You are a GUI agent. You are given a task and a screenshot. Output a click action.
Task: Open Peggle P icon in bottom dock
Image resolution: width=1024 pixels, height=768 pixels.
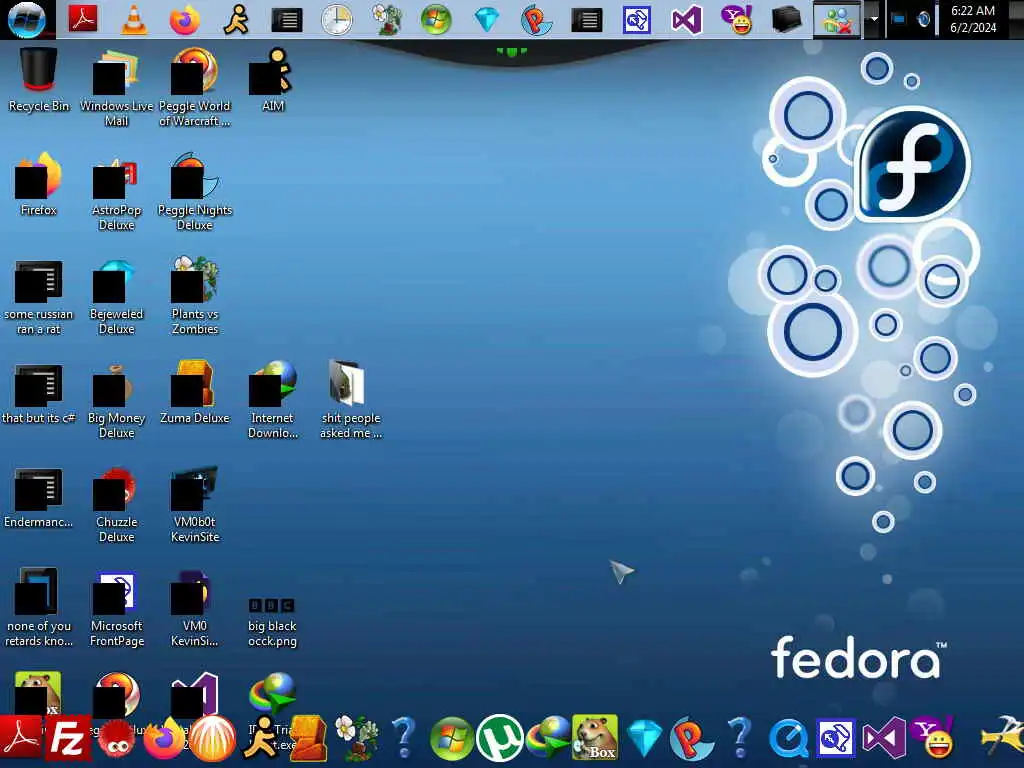coord(691,739)
